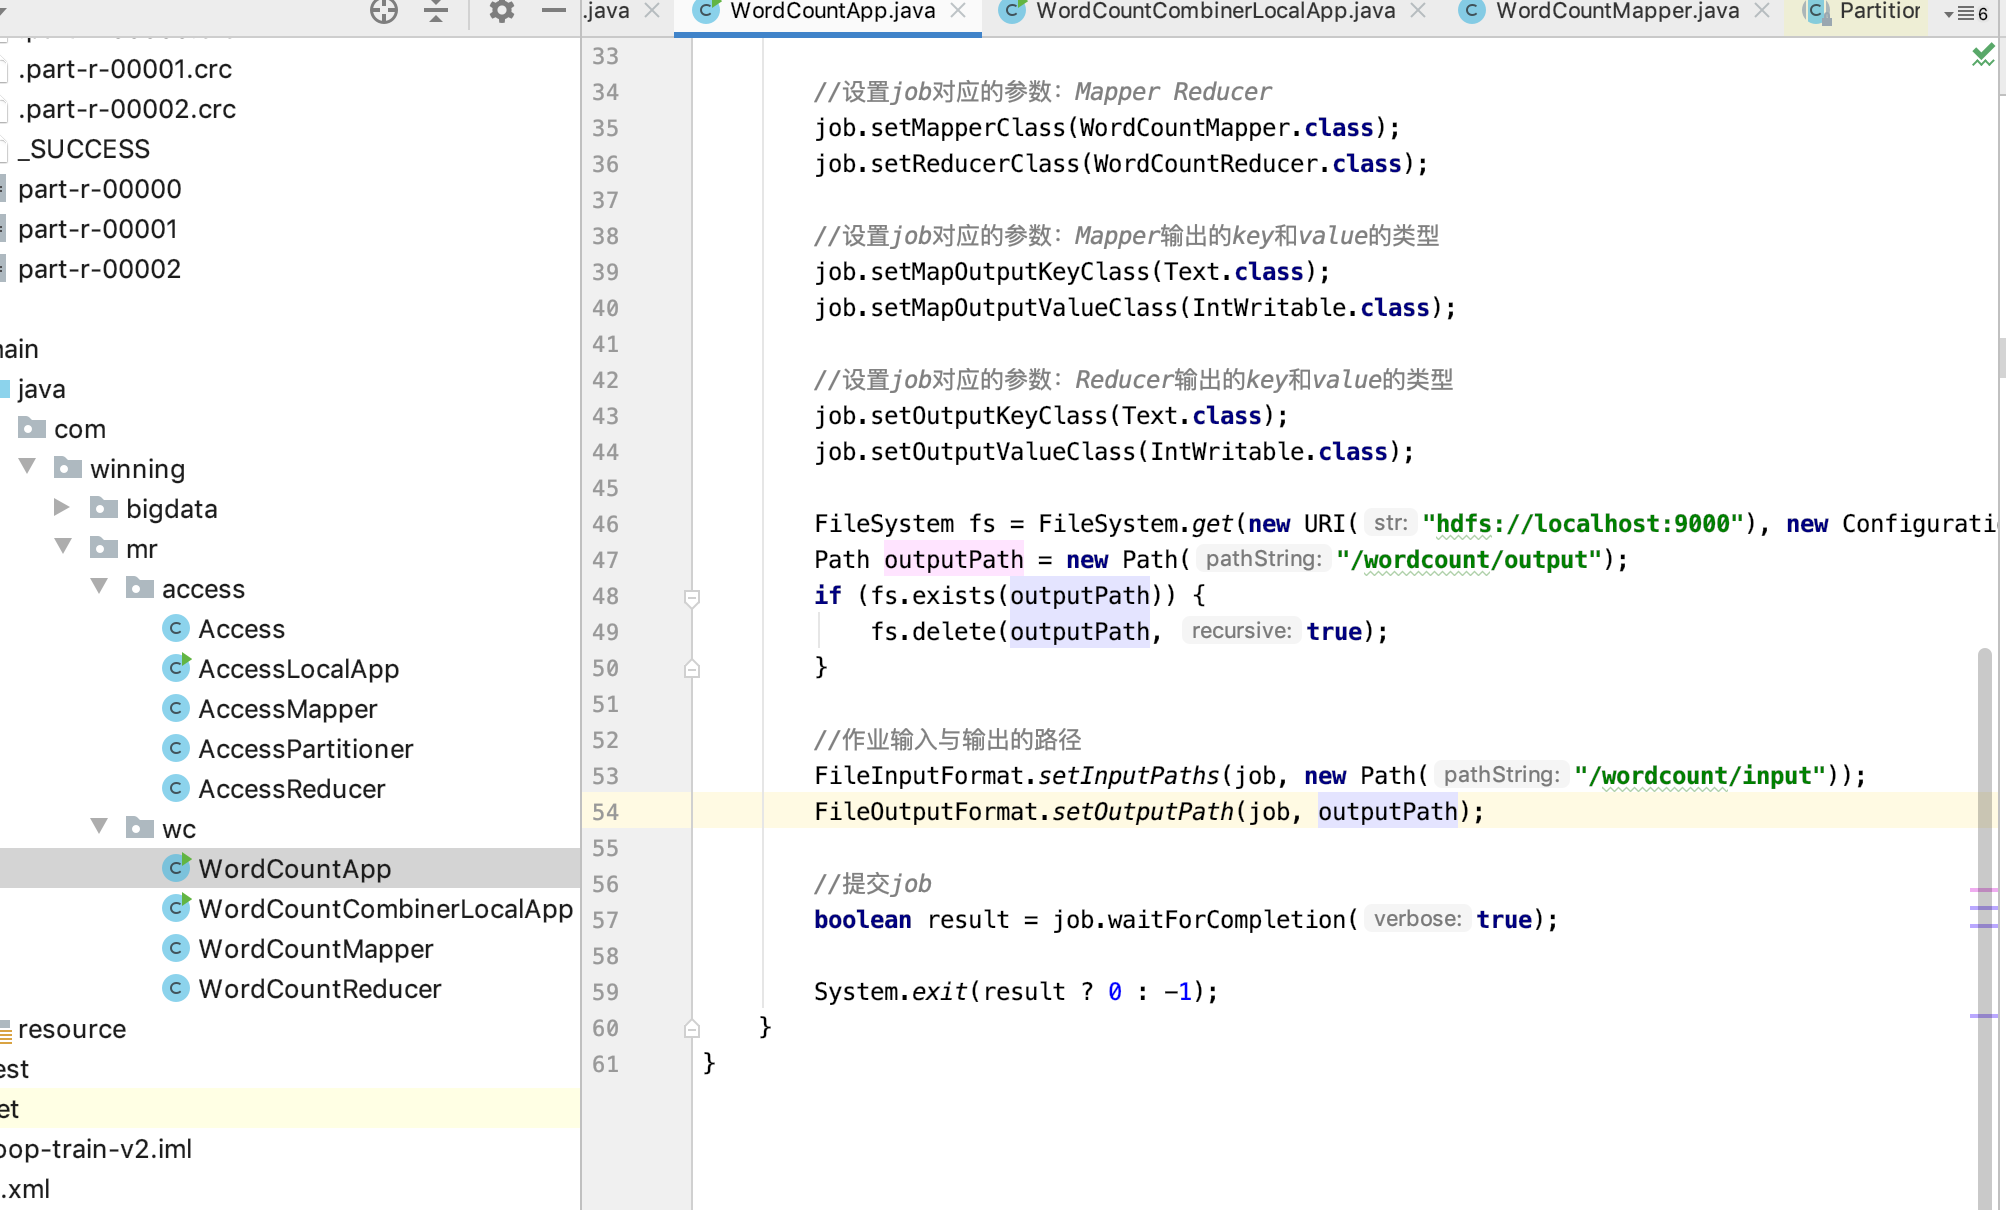Screen dimensions: 2006x1210
Task: Click the minus collapse icon in toolbar
Action: 553,11
